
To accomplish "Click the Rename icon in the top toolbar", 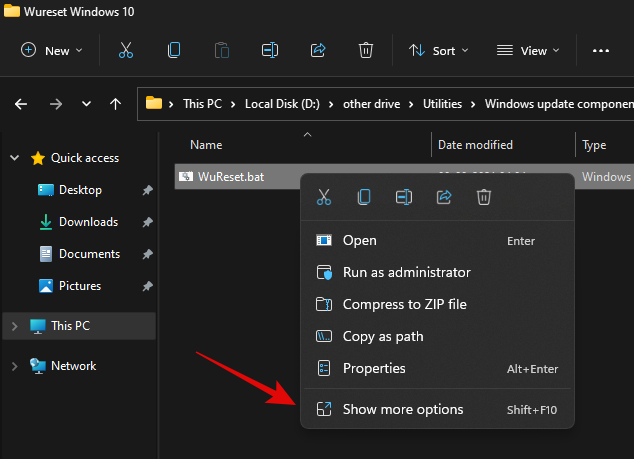I will pyautogui.click(x=269, y=50).
